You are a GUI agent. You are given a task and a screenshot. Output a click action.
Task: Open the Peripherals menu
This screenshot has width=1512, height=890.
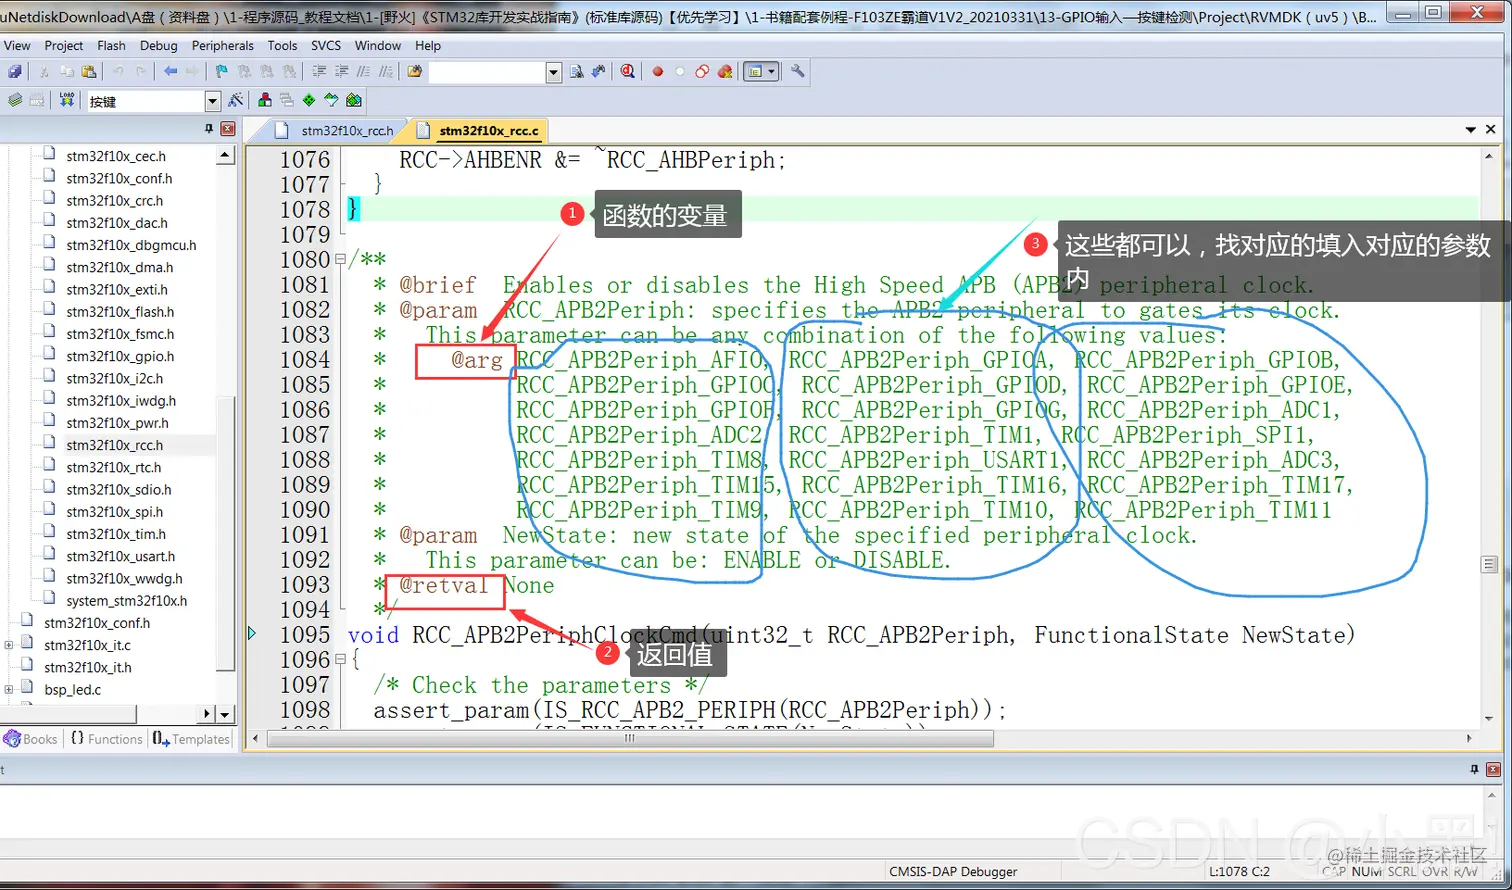pos(222,45)
